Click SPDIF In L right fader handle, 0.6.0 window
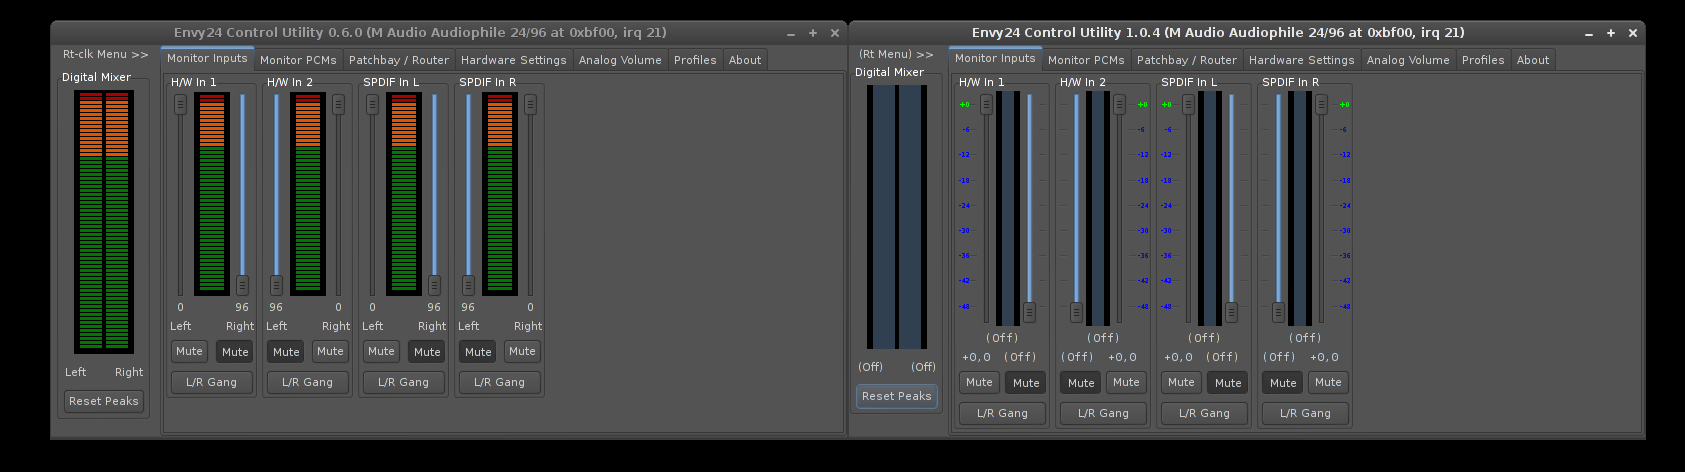This screenshot has height=472, width=1685. 434,285
